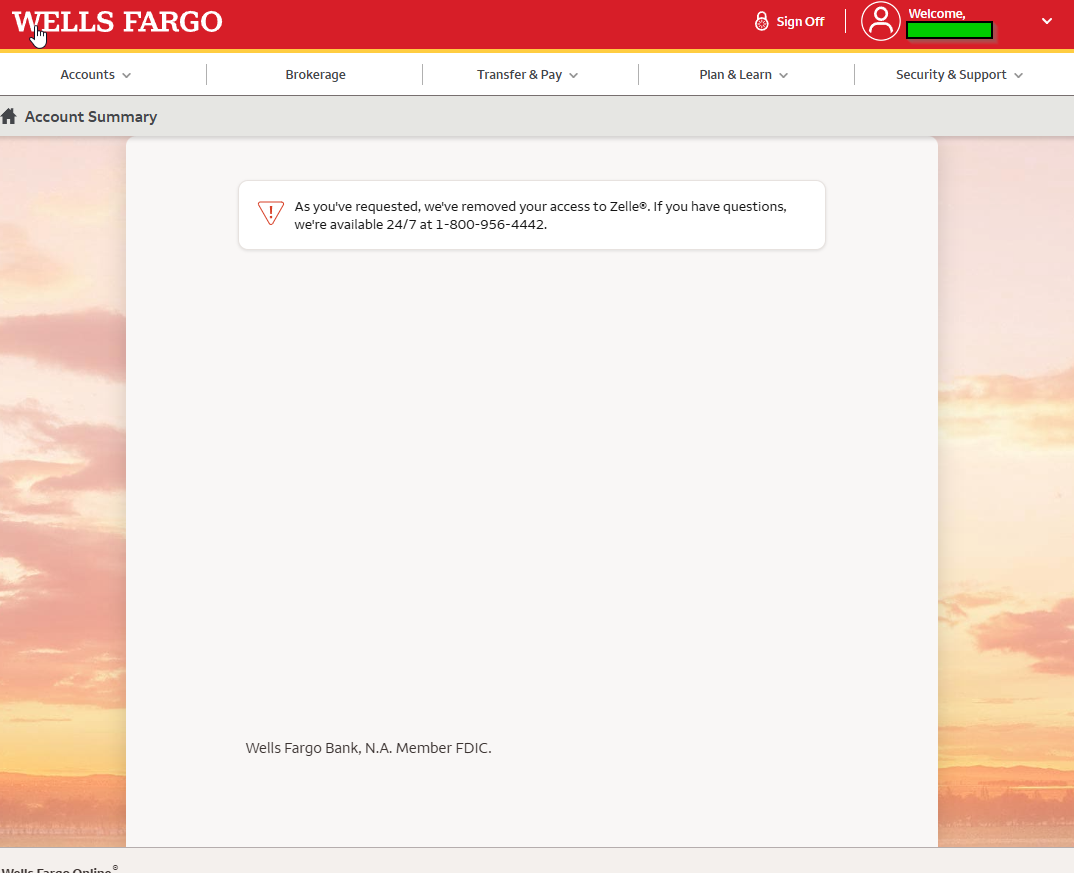
Task: Click the Account Summary heading link
Action: [91, 117]
